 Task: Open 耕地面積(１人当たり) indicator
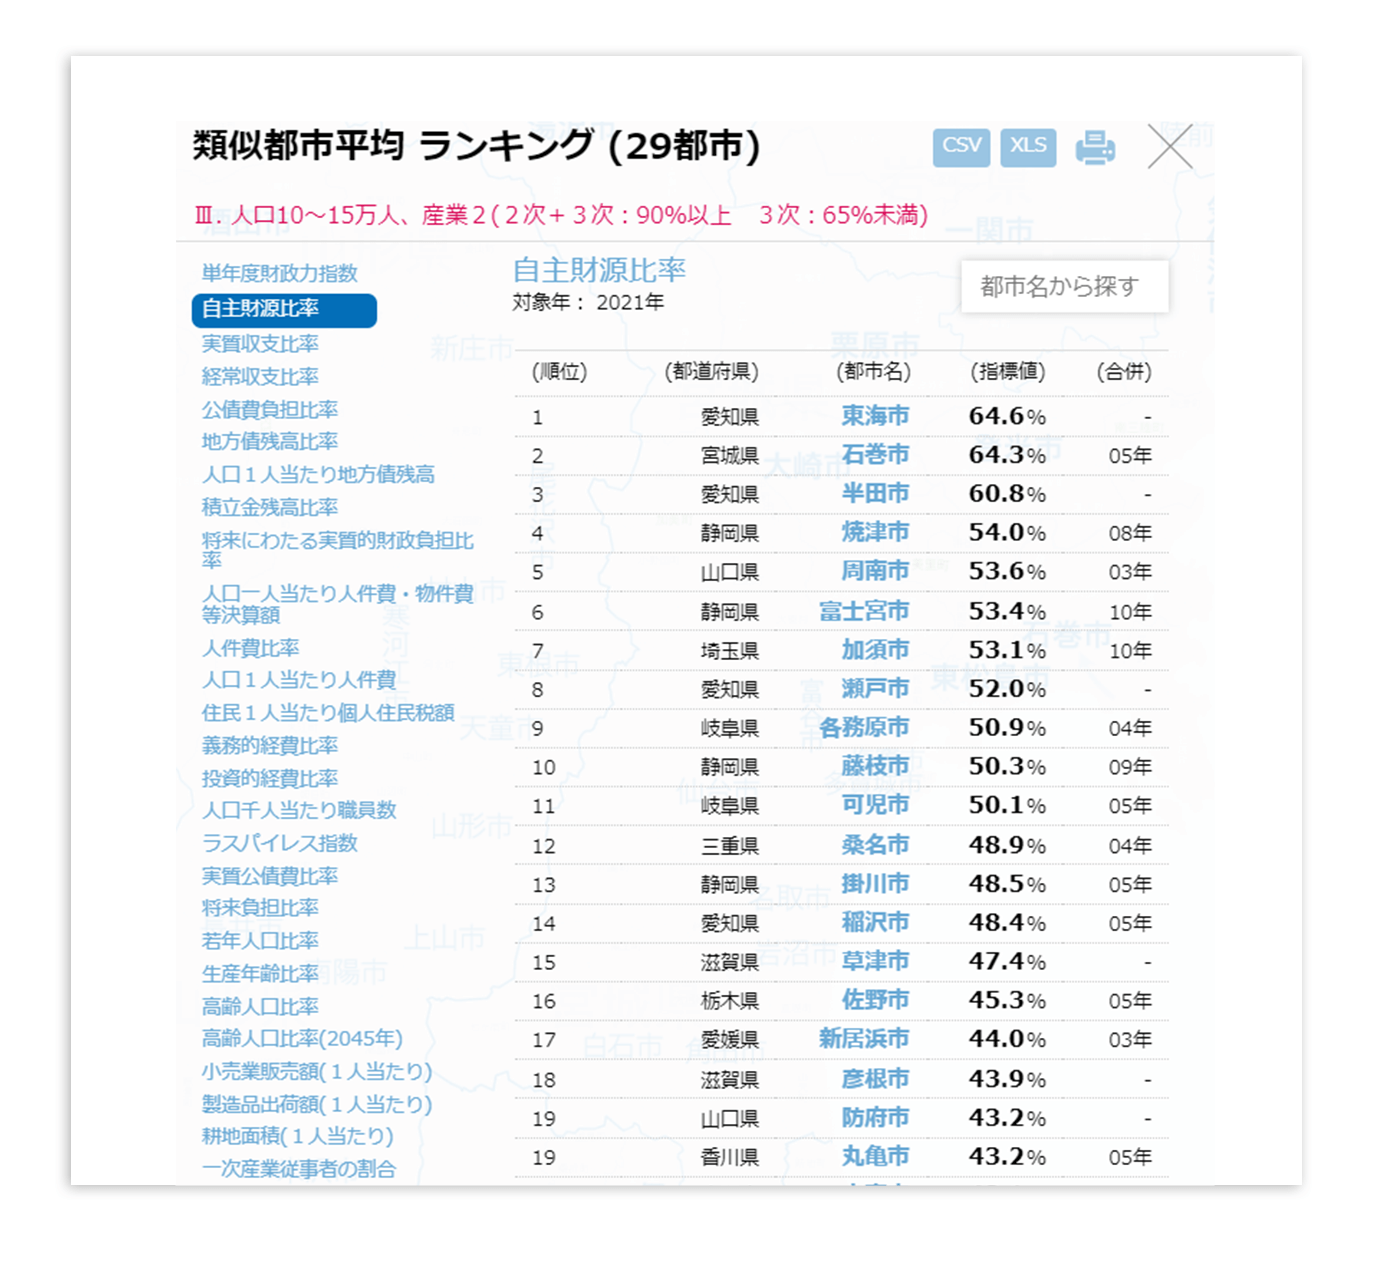coord(298,1137)
